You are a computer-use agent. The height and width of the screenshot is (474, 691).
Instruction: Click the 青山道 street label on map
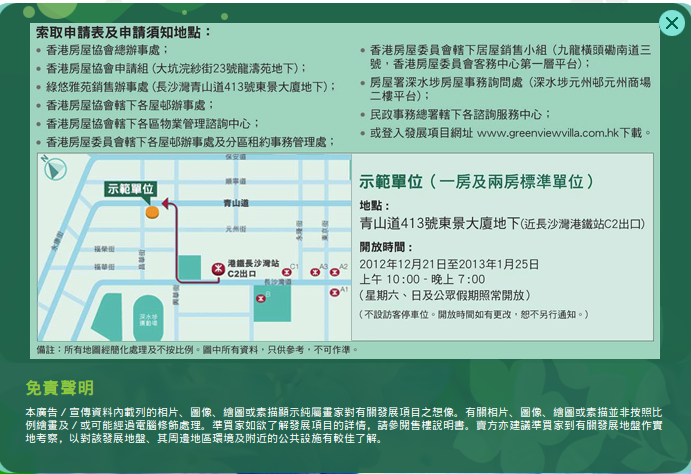click(236, 203)
